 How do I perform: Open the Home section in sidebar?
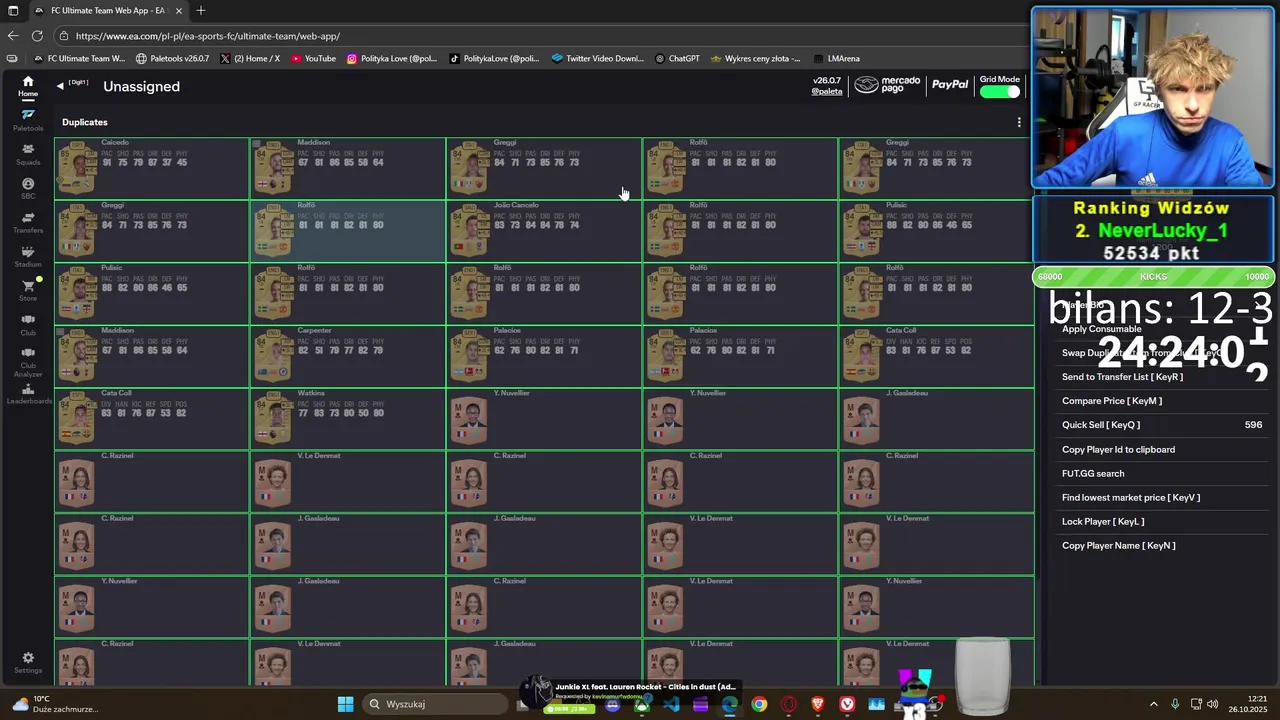(x=28, y=87)
